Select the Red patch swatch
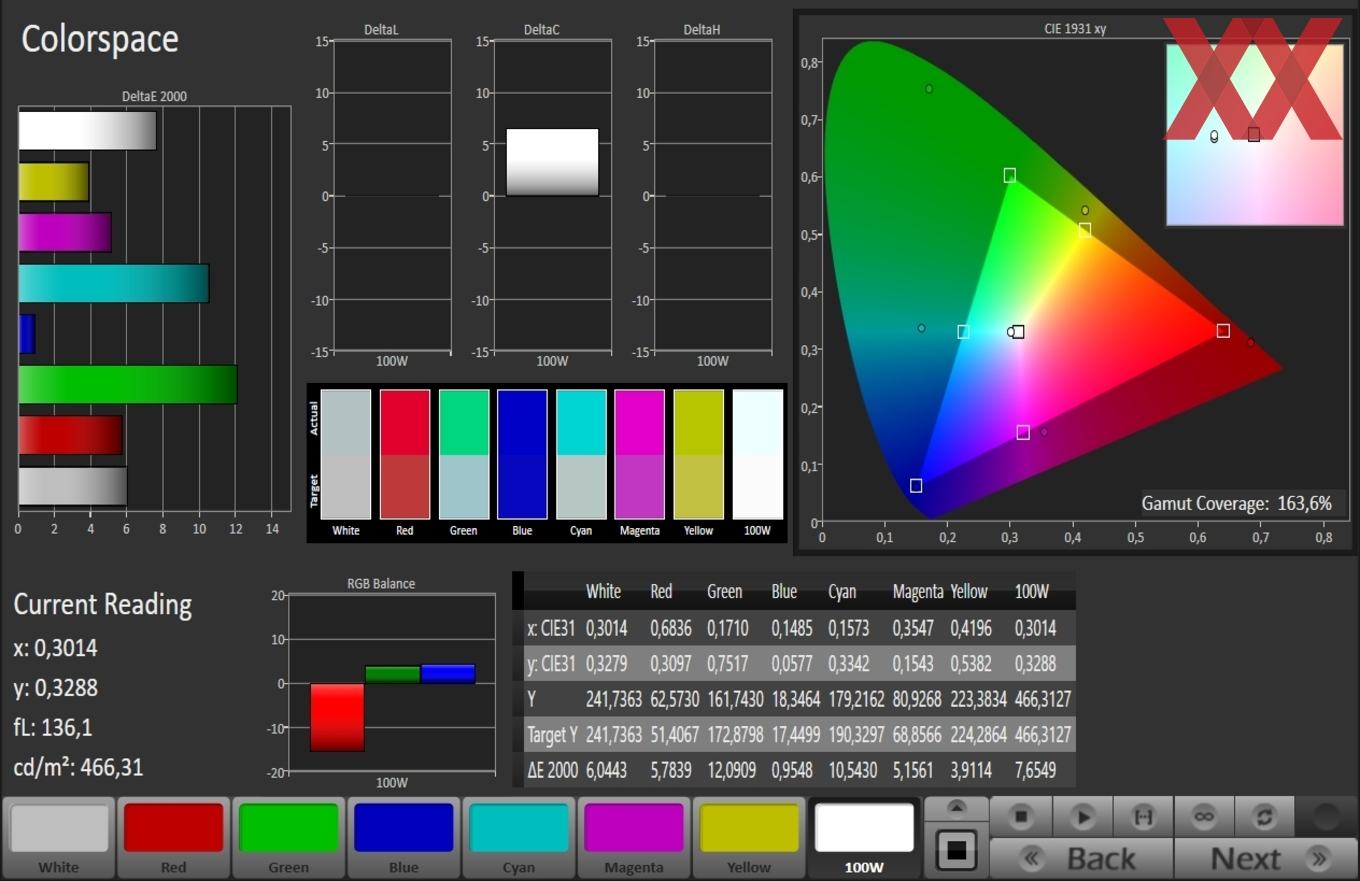Viewport: 1360px width, 881px height. [x=173, y=838]
